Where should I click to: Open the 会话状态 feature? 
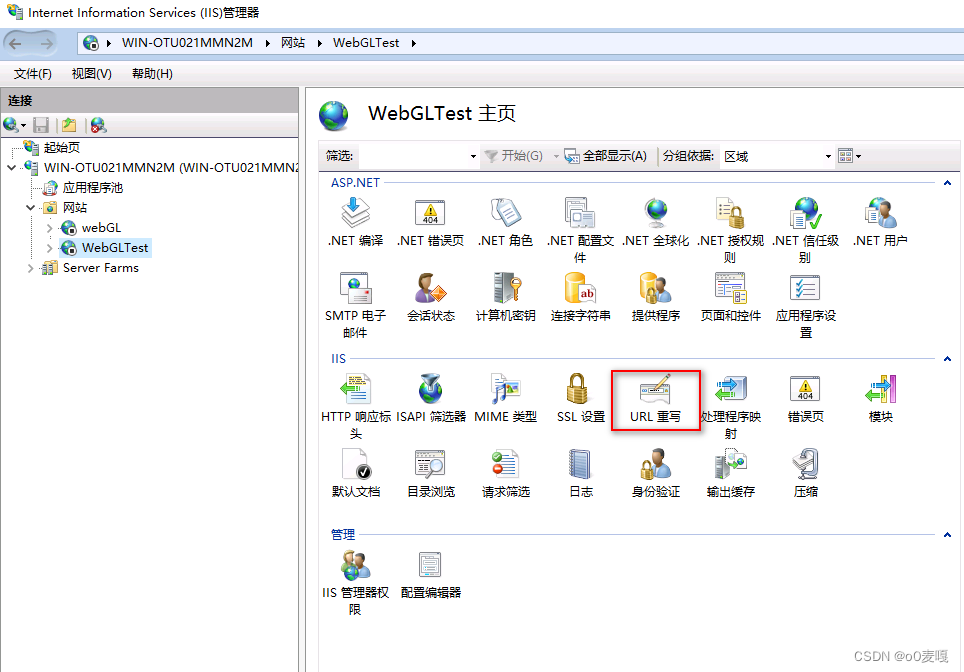click(x=430, y=298)
